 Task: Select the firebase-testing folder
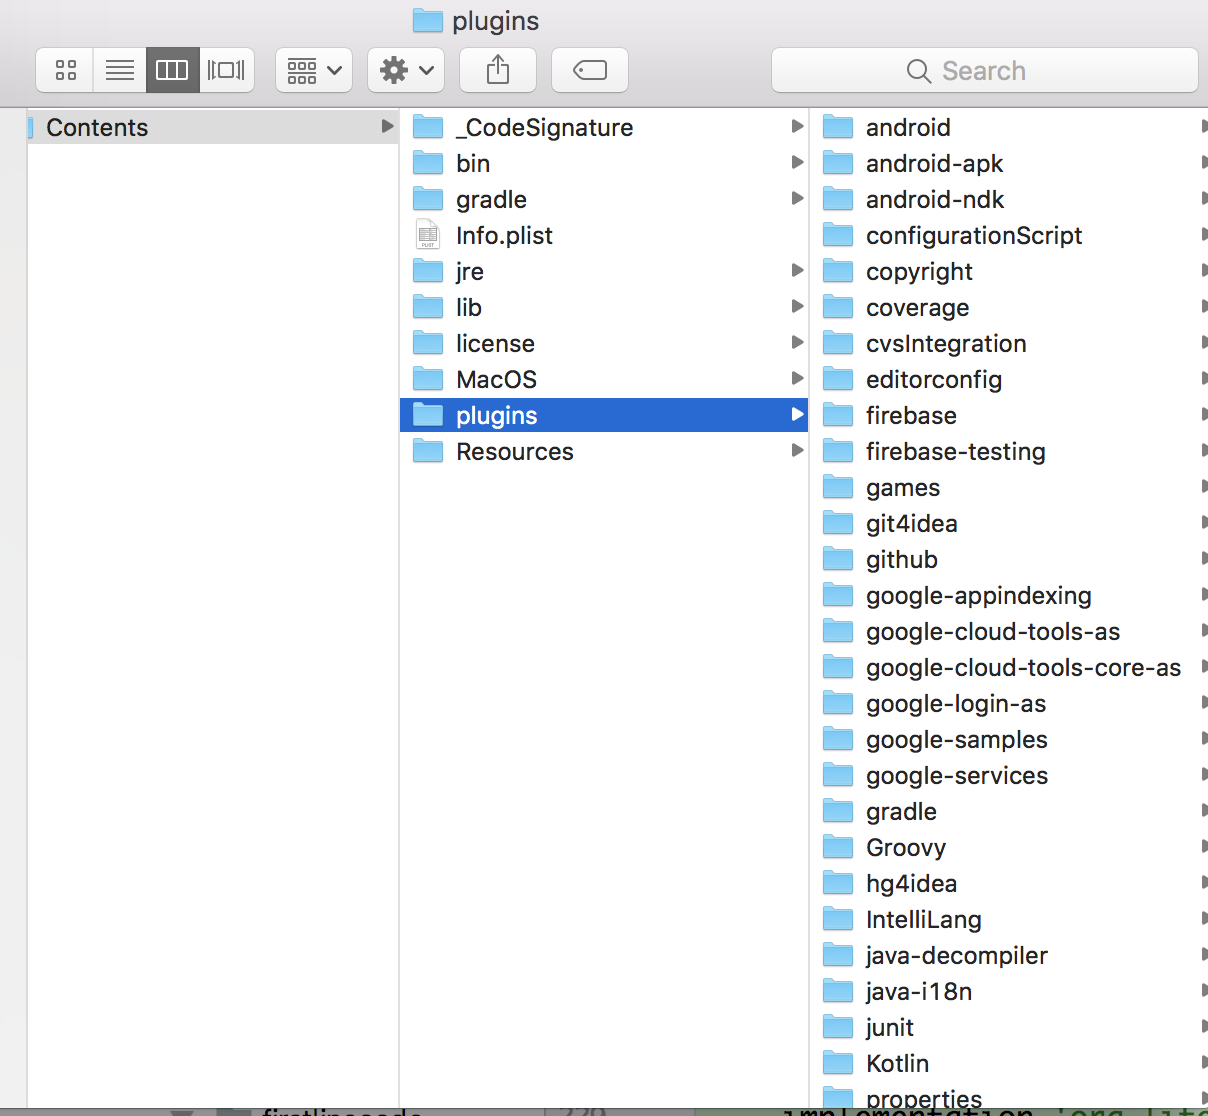(x=1009, y=451)
